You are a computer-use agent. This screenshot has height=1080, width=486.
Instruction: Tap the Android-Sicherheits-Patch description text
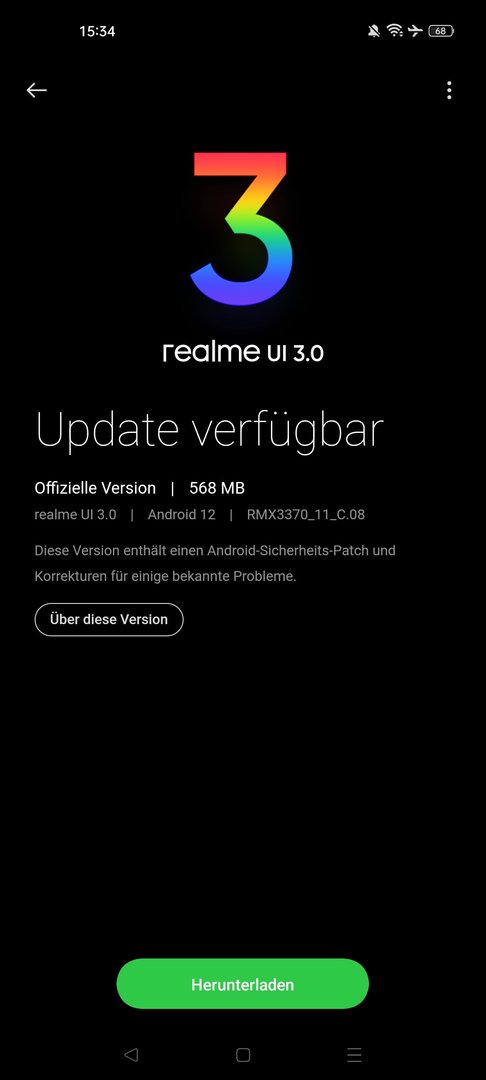[215, 563]
